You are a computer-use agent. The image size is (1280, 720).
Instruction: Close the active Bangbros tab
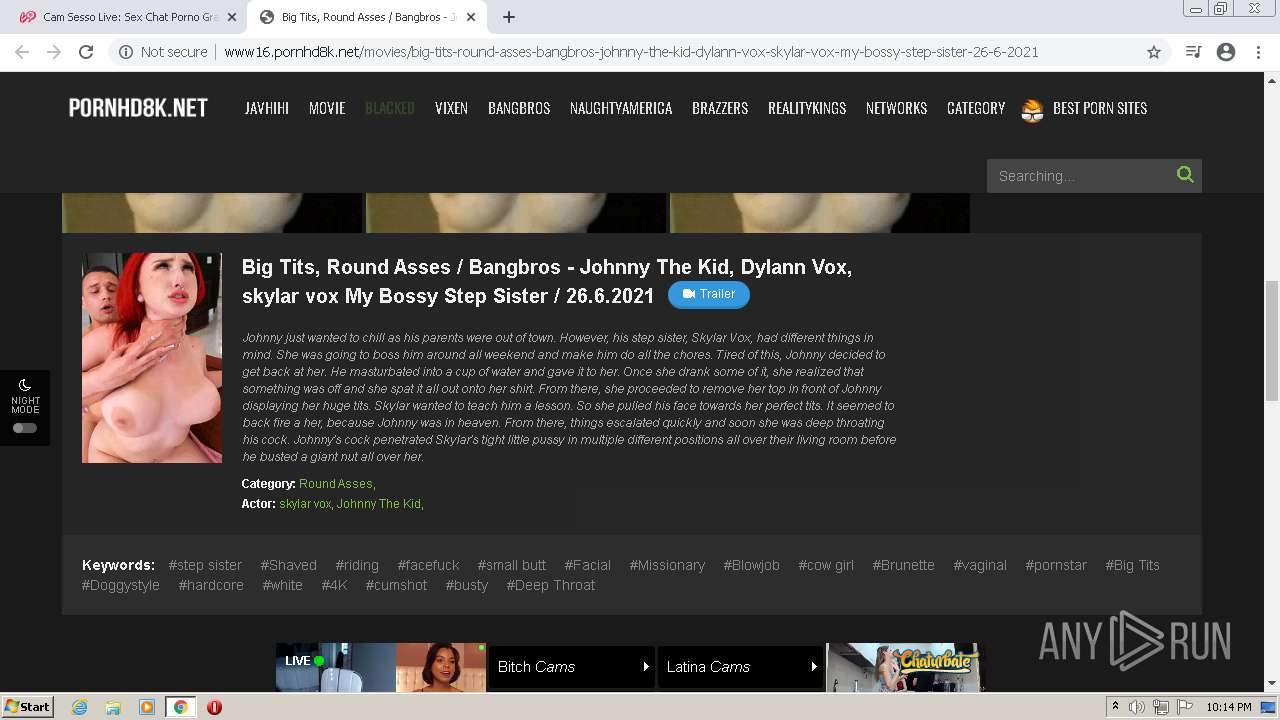(x=471, y=17)
